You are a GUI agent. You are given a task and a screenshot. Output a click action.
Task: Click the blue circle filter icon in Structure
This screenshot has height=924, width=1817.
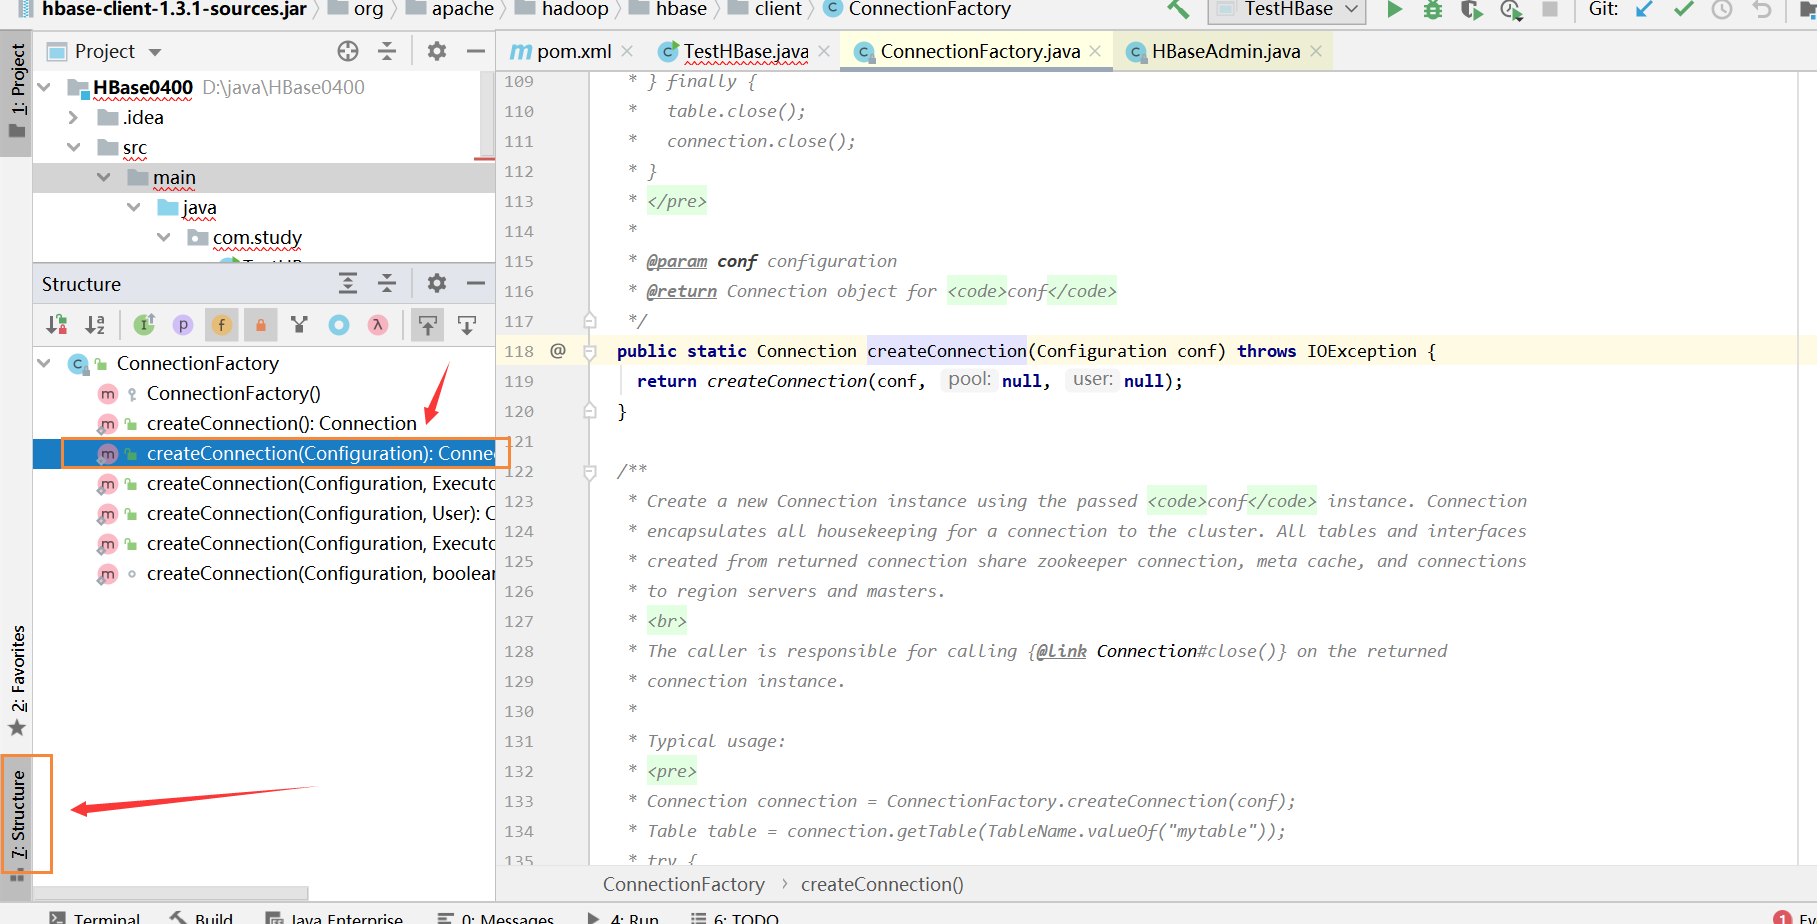(339, 325)
